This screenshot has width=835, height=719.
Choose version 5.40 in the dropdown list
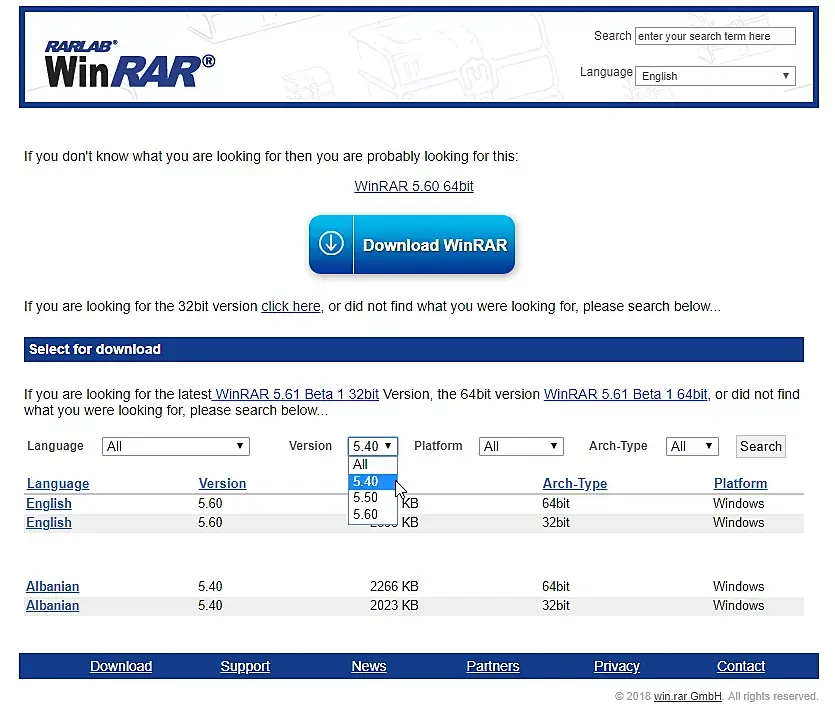point(373,481)
